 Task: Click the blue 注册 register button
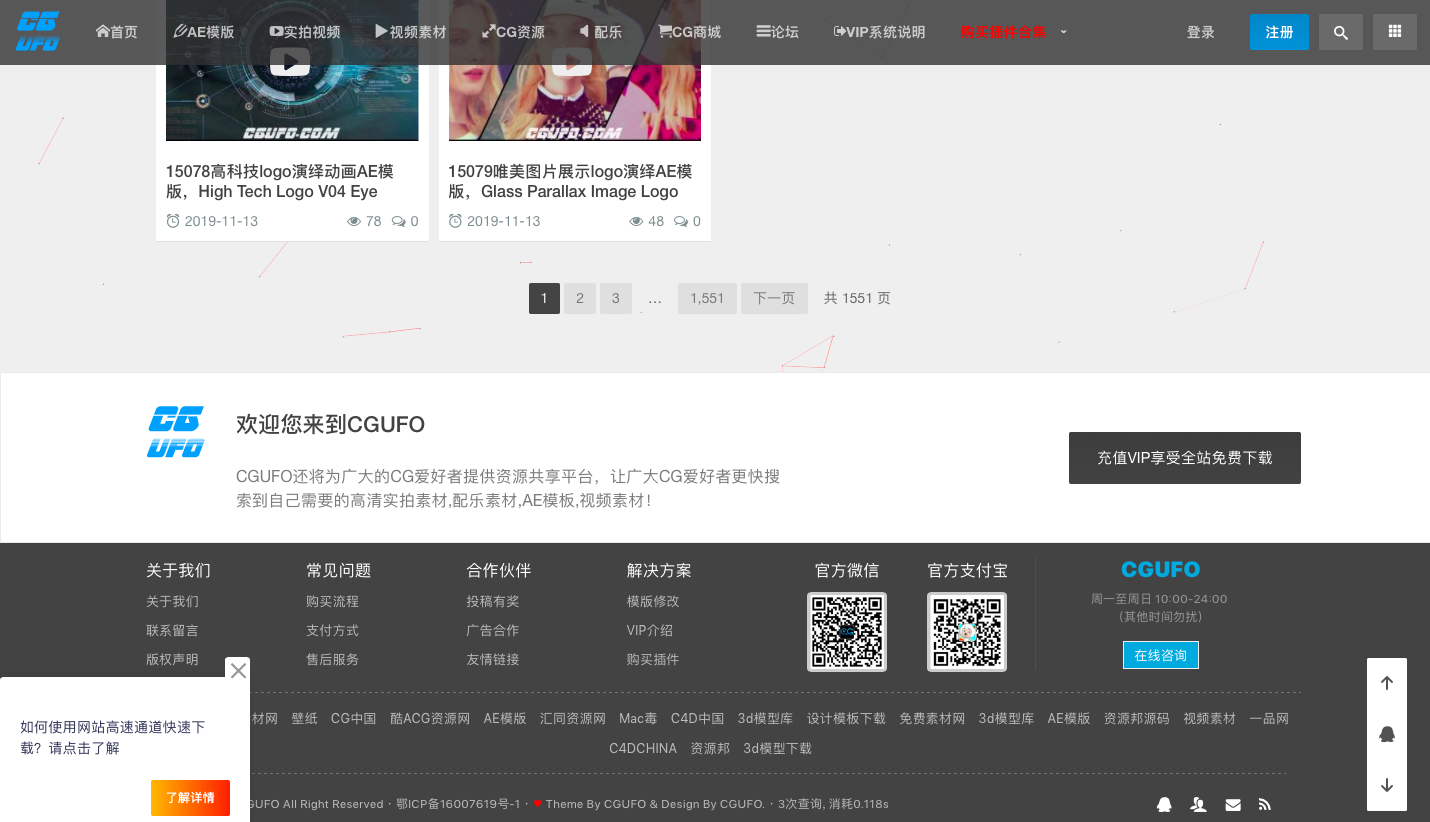1279,32
